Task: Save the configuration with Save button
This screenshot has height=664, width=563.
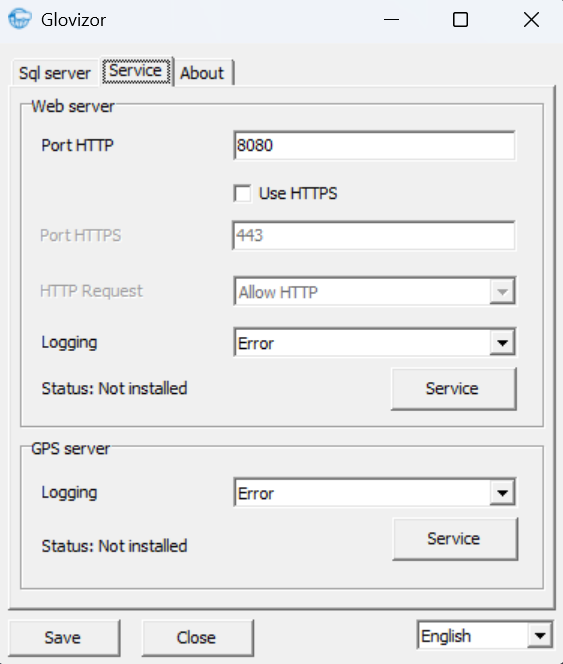Action: pos(64,638)
